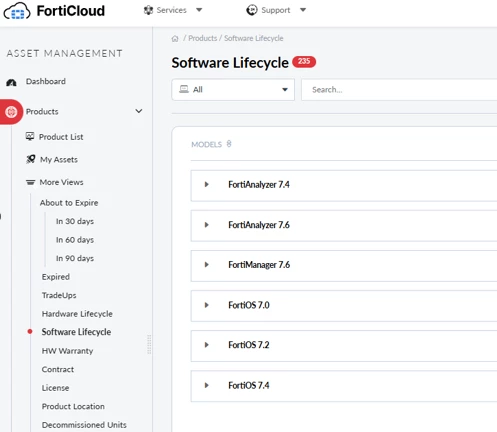This screenshot has height=432, width=497.
Task: Click the Products breadcrumb link
Action: 202,38
